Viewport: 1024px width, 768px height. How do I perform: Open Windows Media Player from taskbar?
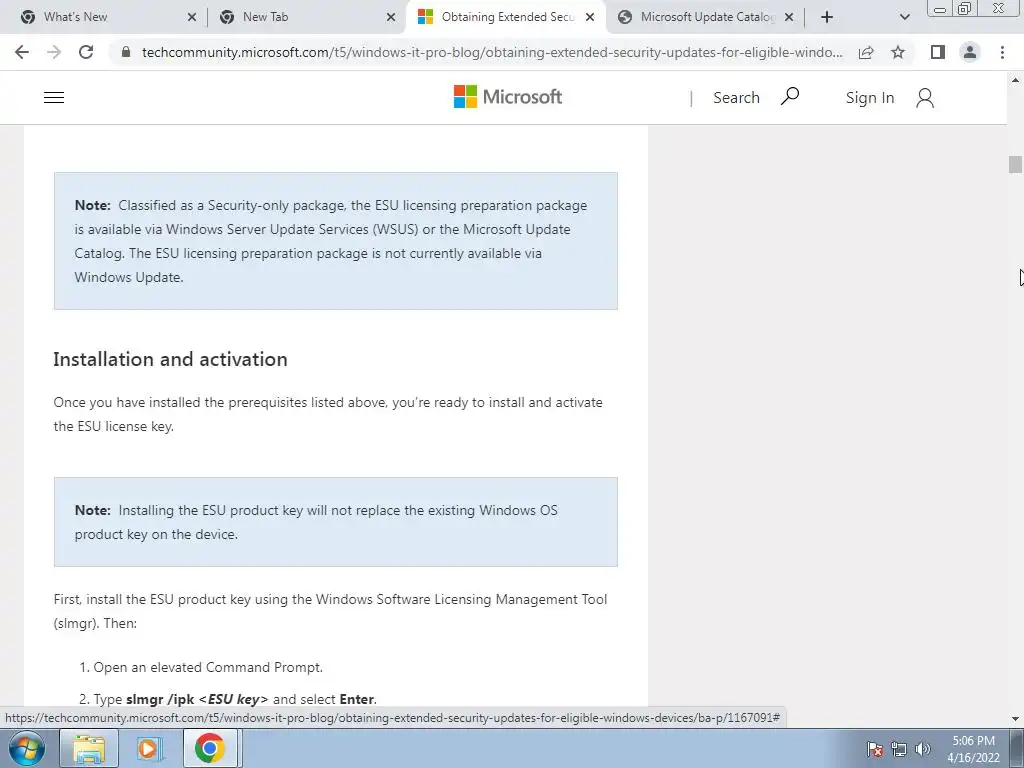coord(148,748)
